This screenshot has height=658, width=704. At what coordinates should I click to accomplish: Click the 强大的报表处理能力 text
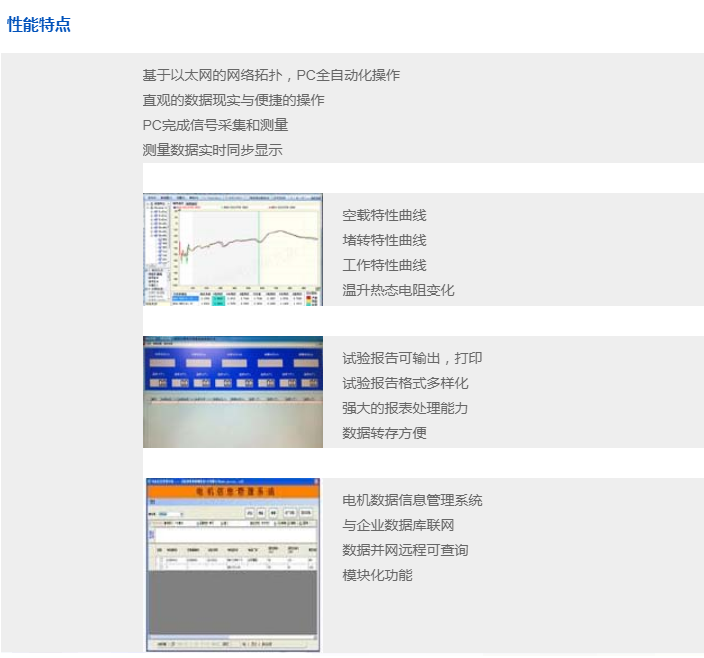click(405, 408)
